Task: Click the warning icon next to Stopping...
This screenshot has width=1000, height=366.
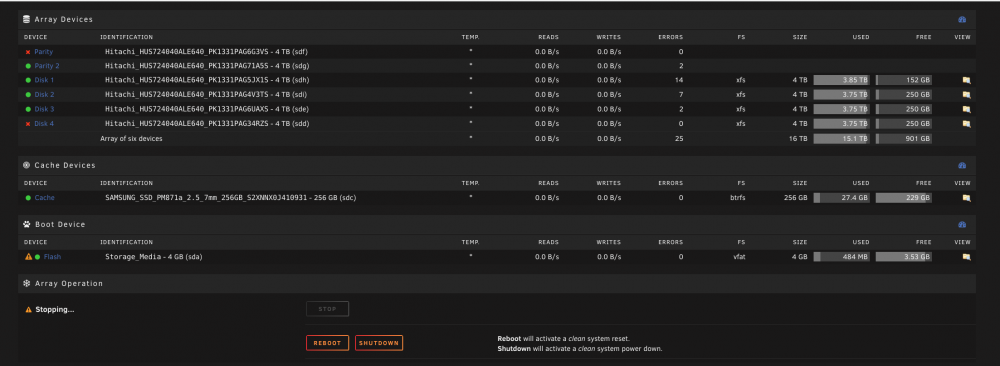Action: coord(28,310)
